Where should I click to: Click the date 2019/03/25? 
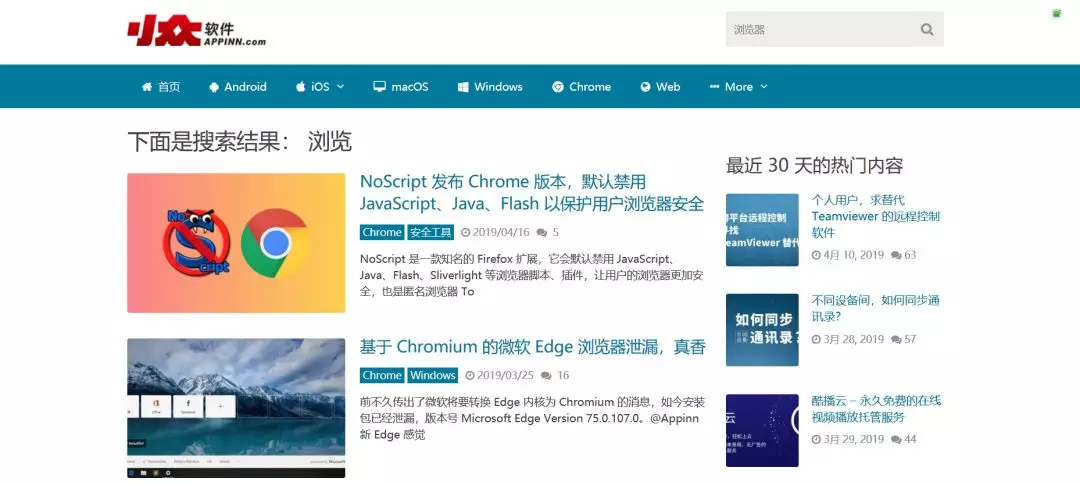(505, 376)
